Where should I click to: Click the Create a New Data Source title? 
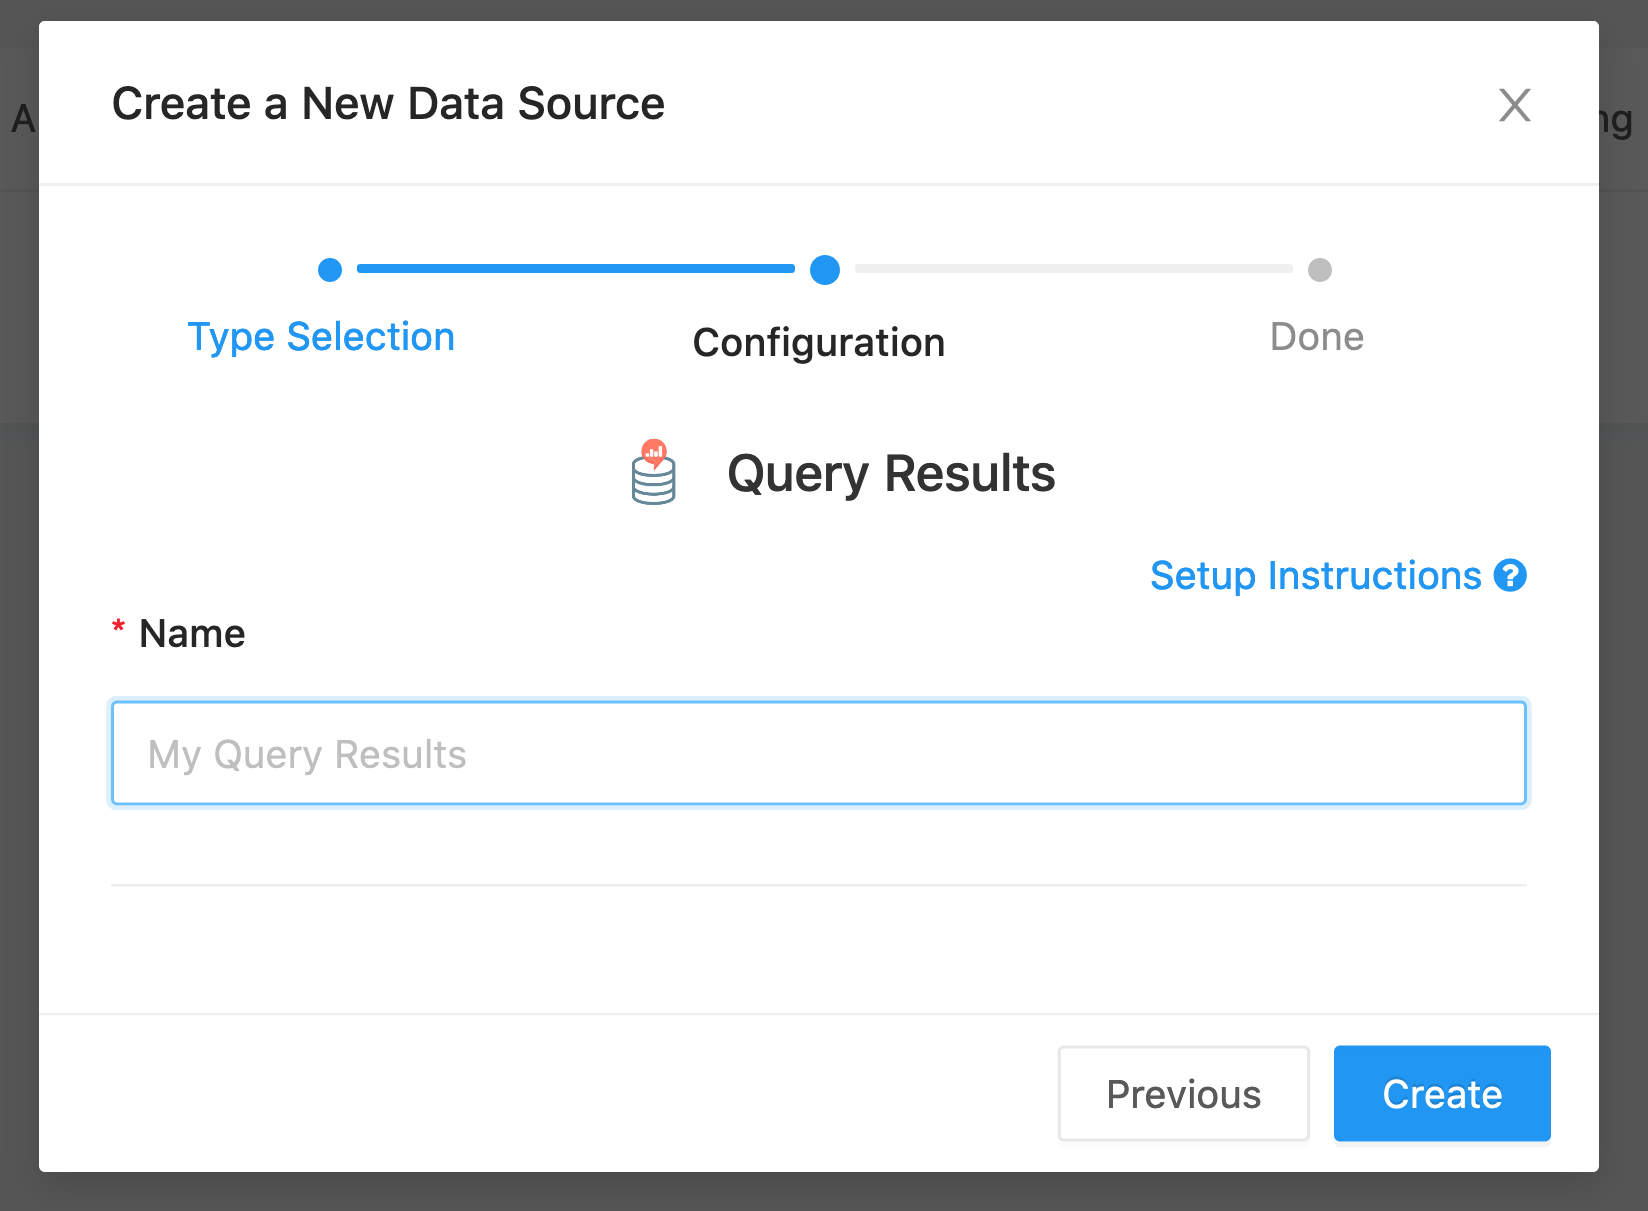coord(388,104)
